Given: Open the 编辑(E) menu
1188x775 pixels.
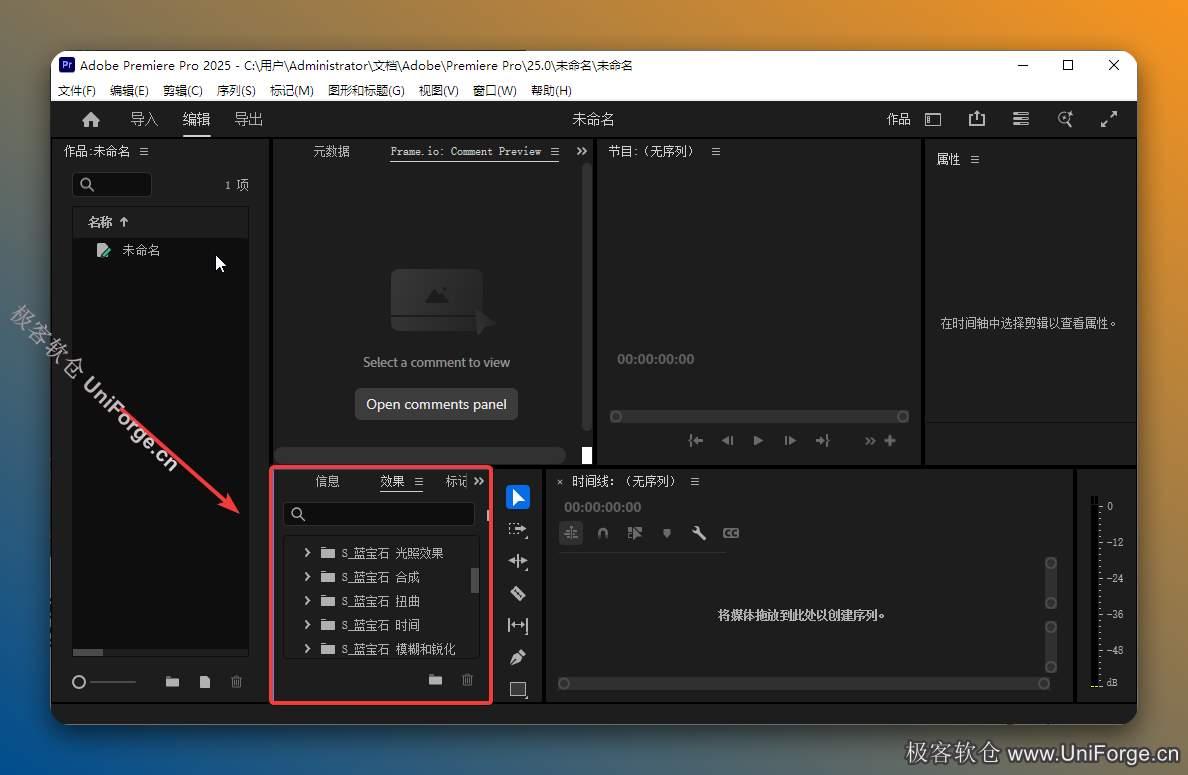Looking at the screenshot, I should pyautogui.click(x=129, y=91).
